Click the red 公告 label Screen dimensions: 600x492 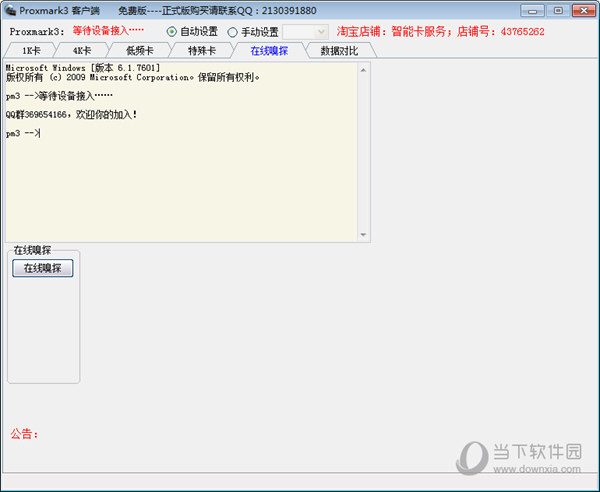pos(24,434)
